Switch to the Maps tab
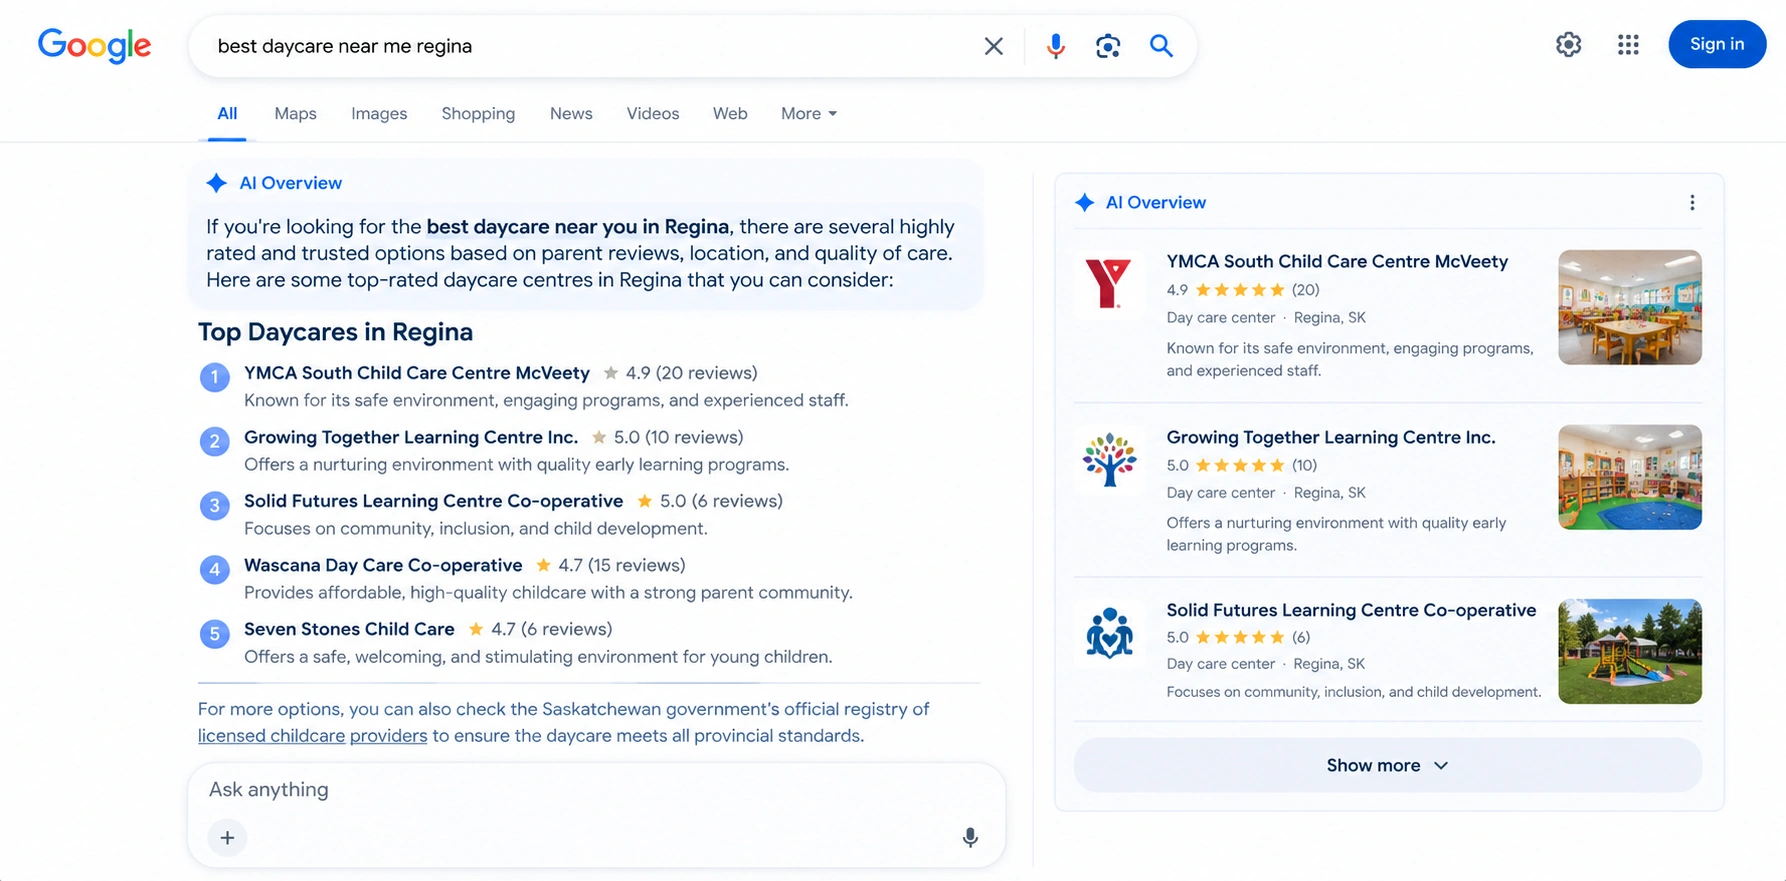1786x881 pixels. click(295, 114)
